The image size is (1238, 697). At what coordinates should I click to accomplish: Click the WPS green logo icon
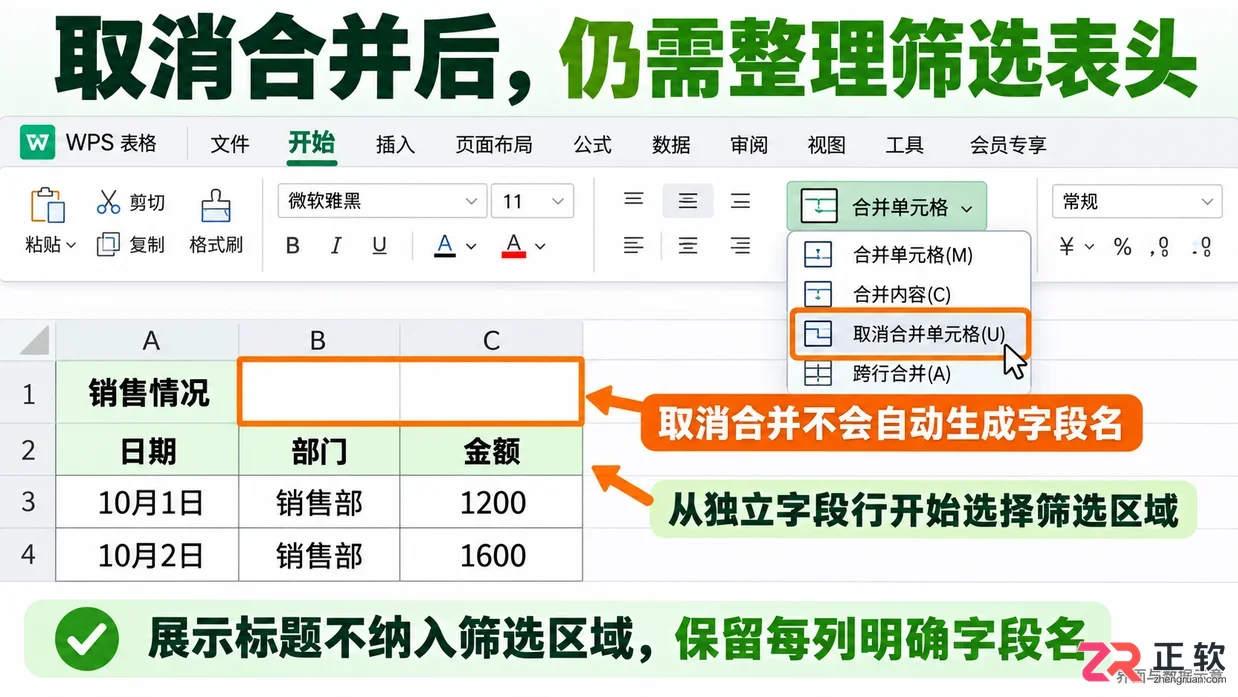coord(38,143)
